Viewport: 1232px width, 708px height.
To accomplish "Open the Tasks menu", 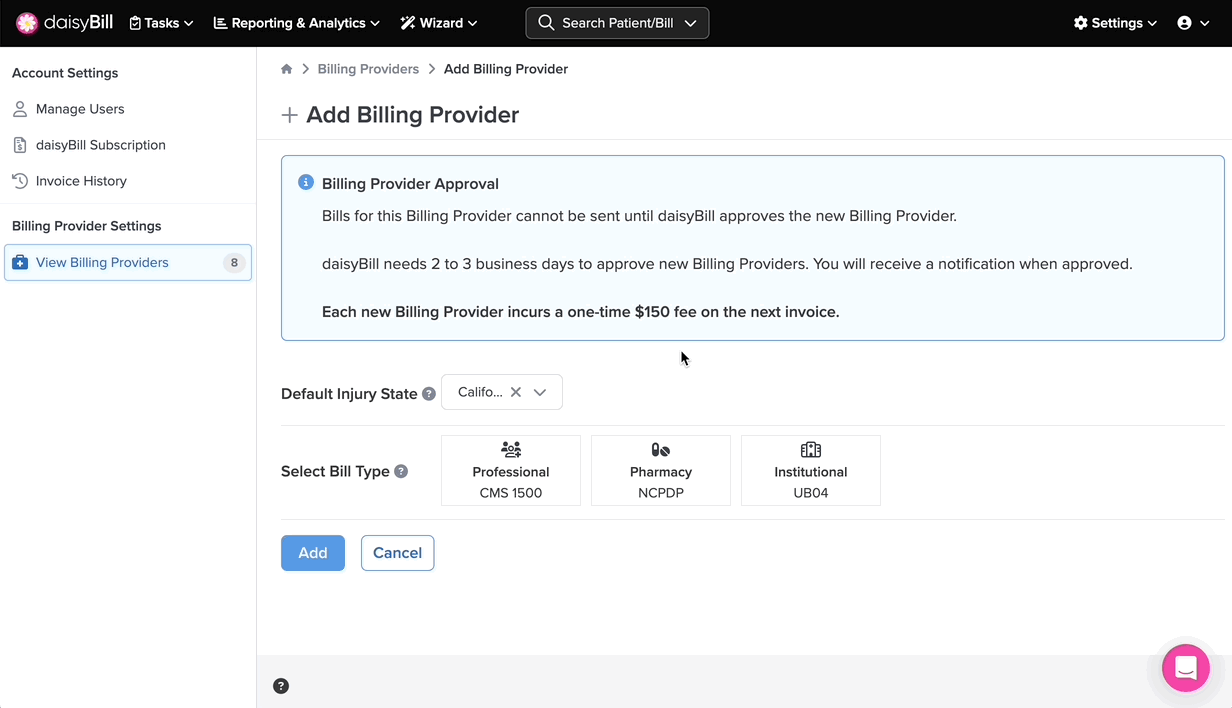I will pos(162,23).
